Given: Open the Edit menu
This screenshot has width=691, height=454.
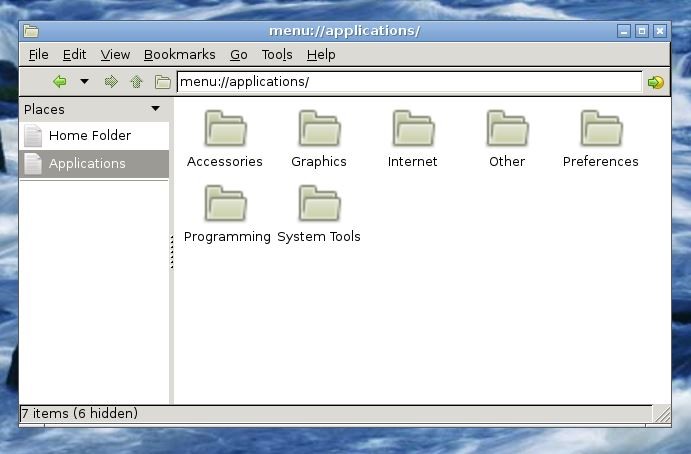Looking at the screenshot, I should [74, 55].
